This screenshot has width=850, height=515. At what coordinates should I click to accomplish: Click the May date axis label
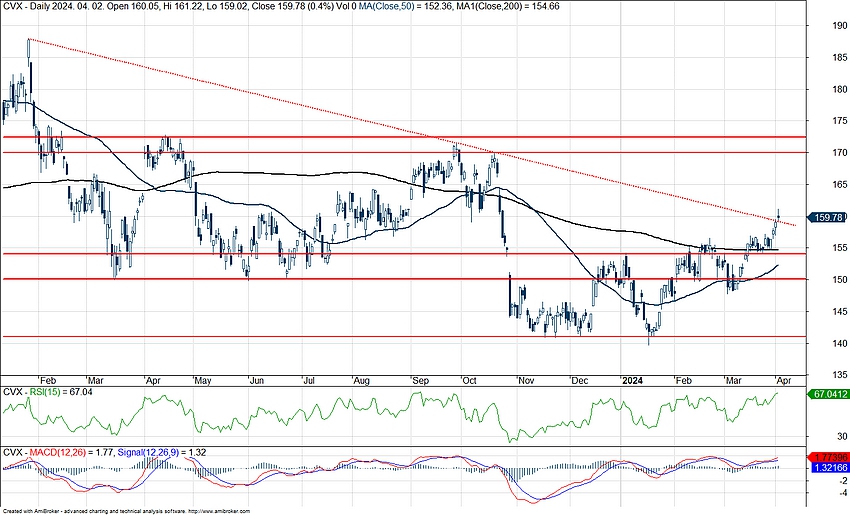pos(203,381)
